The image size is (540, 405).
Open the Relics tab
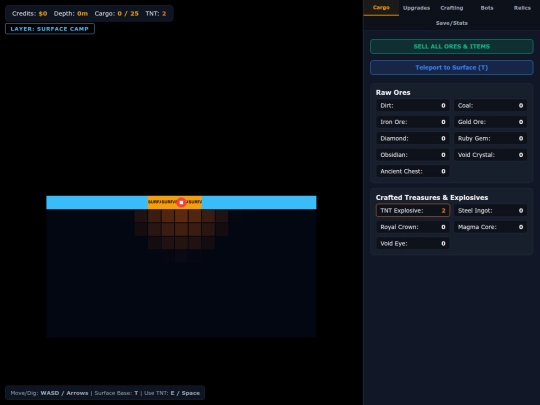[522, 8]
